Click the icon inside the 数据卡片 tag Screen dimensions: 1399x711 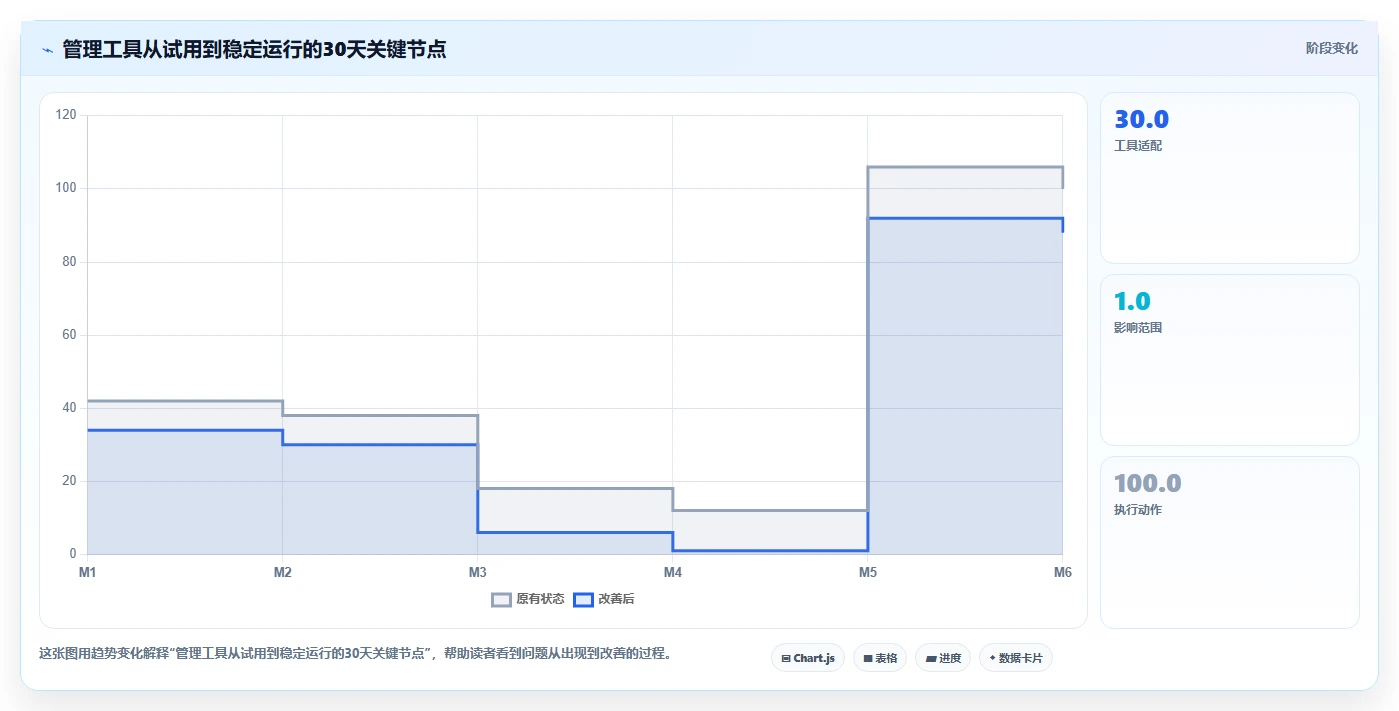[992, 659]
